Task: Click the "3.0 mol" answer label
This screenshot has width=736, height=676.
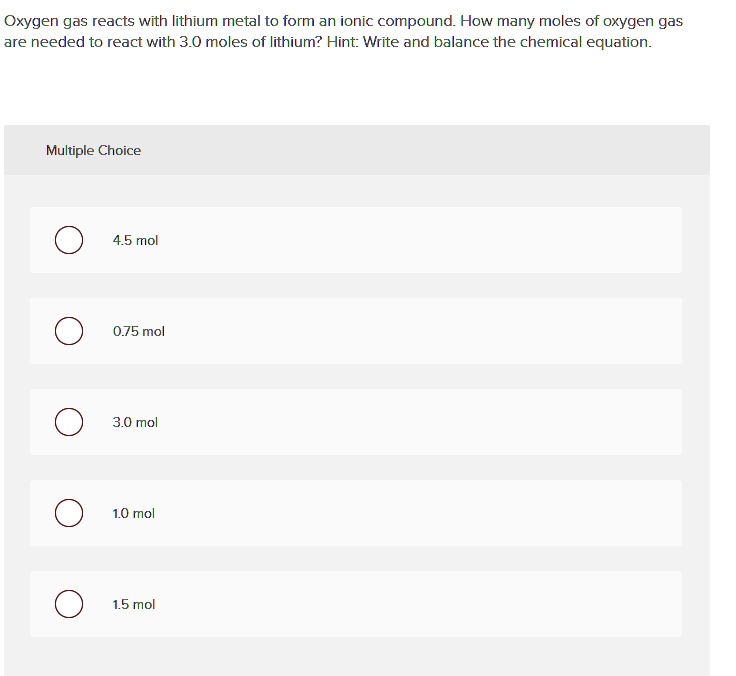Action: [135, 422]
